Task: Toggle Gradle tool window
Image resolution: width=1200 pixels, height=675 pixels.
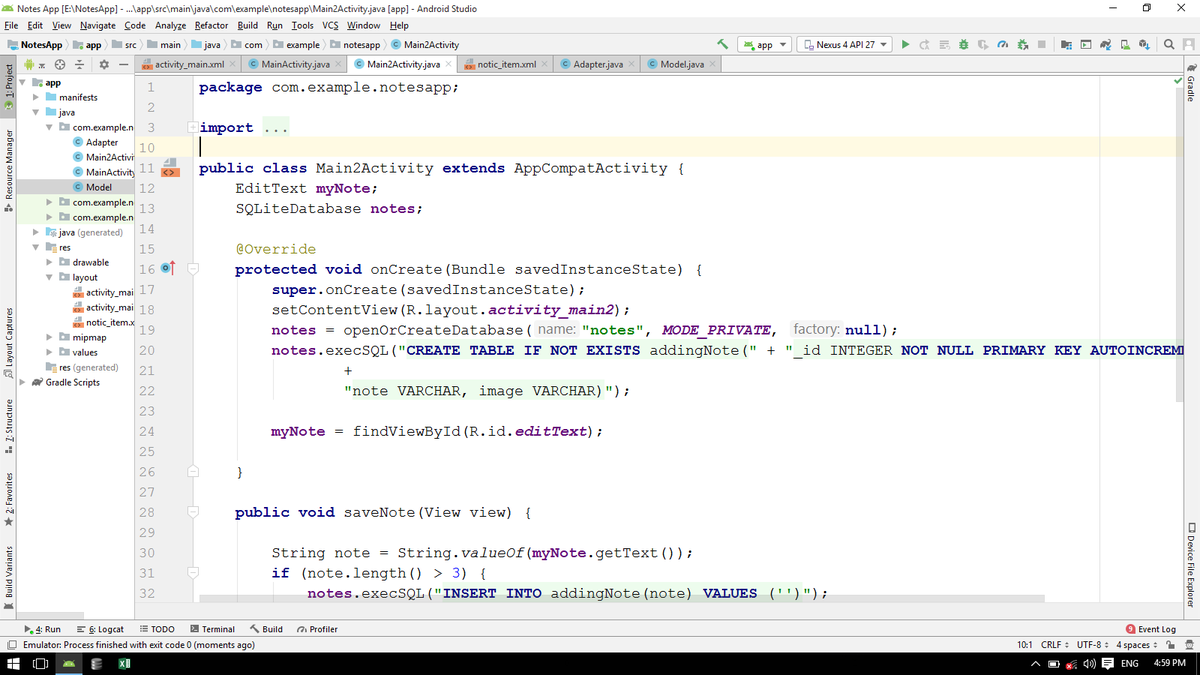Action: 1190,83
